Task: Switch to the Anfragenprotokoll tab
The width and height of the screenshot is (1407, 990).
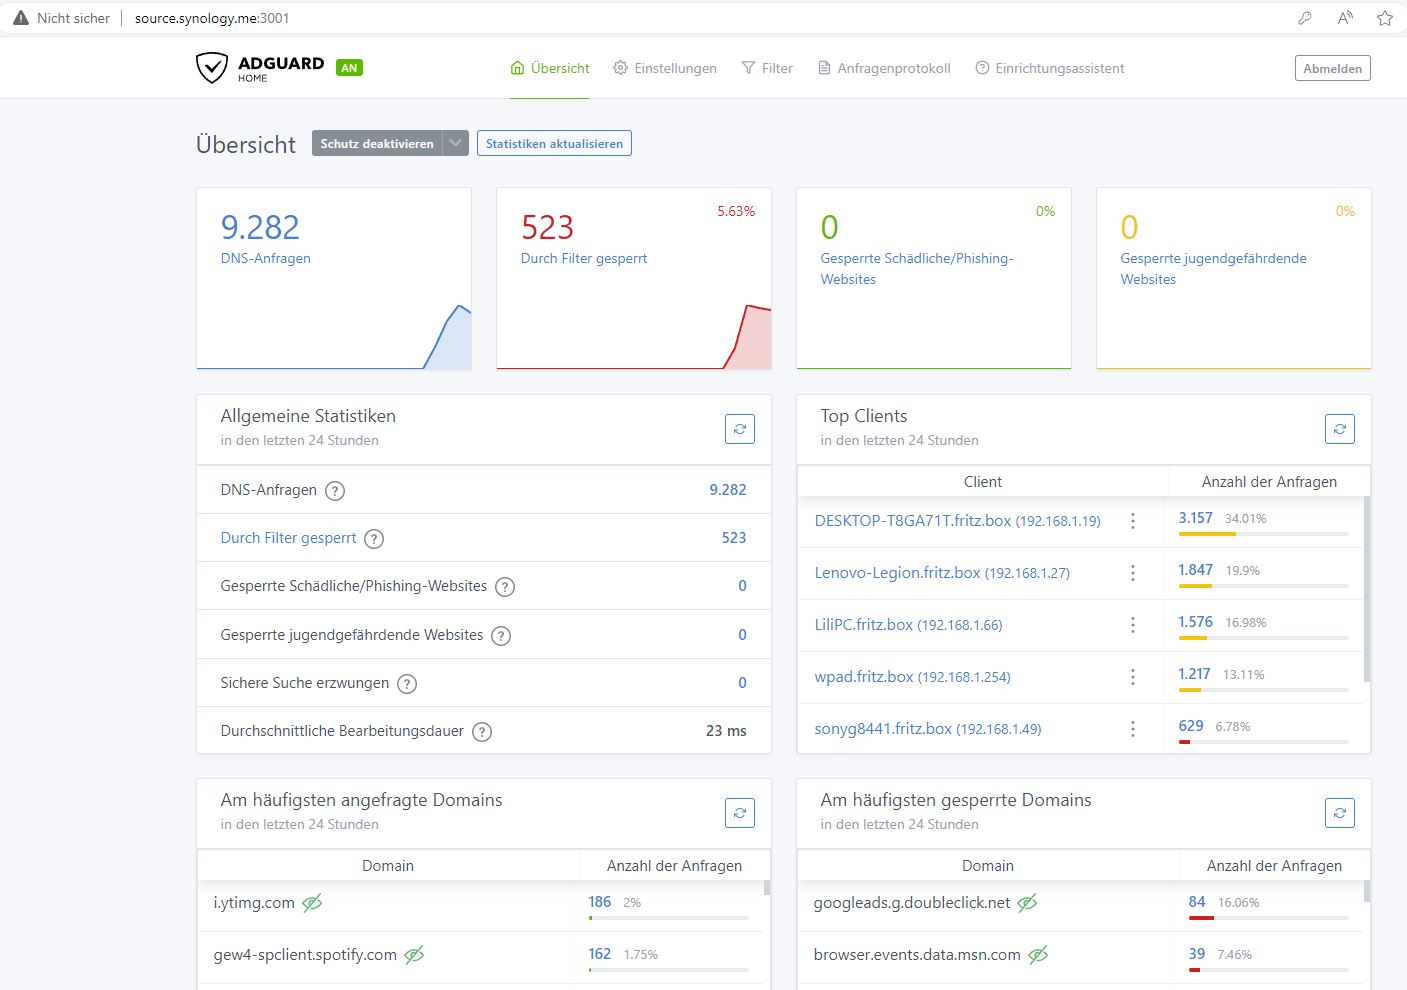Action: point(884,68)
